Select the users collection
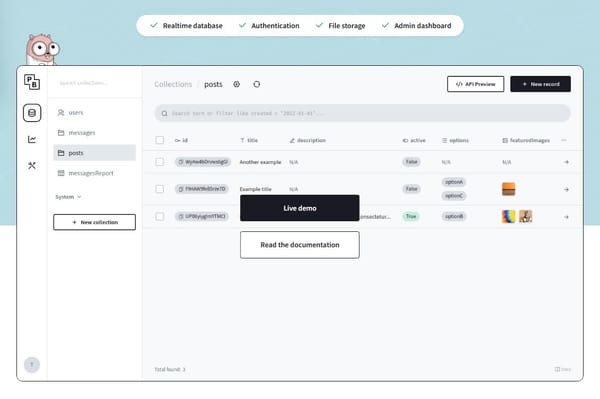600x399 pixels. point(95,112)
